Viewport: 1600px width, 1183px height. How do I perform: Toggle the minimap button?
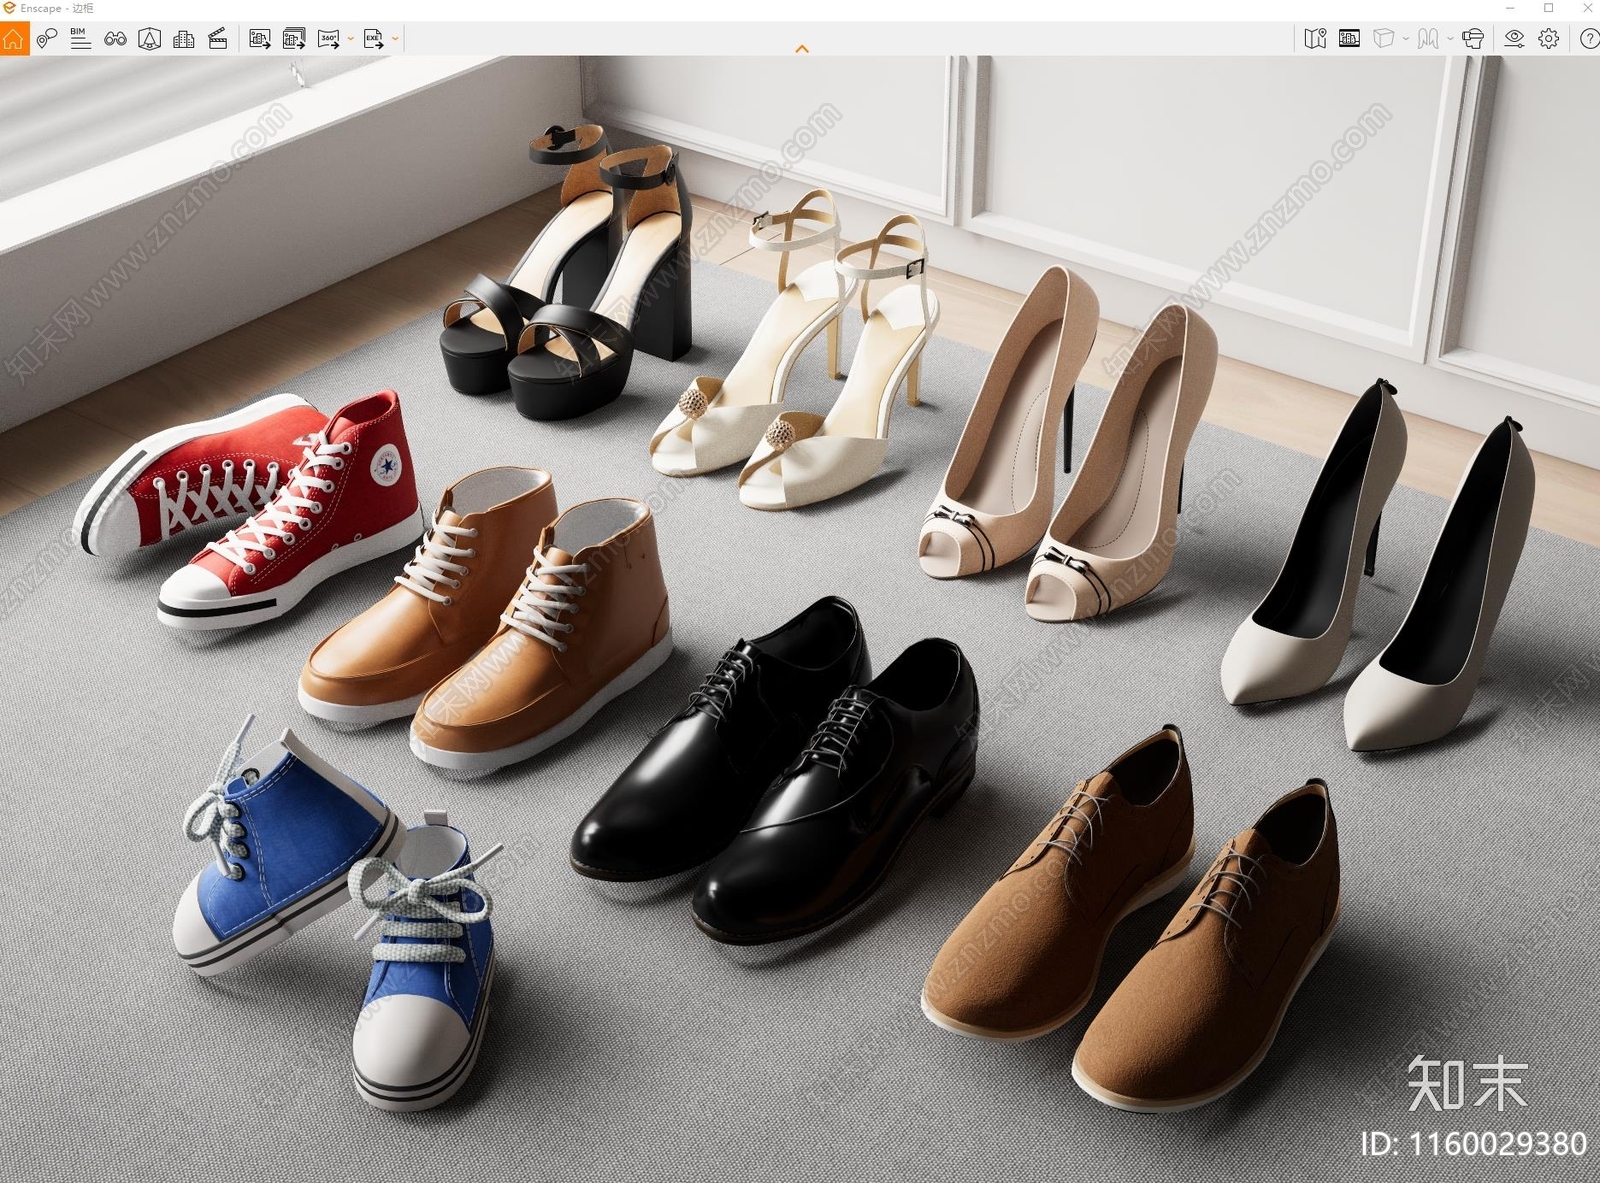(x=1315, y=39)
